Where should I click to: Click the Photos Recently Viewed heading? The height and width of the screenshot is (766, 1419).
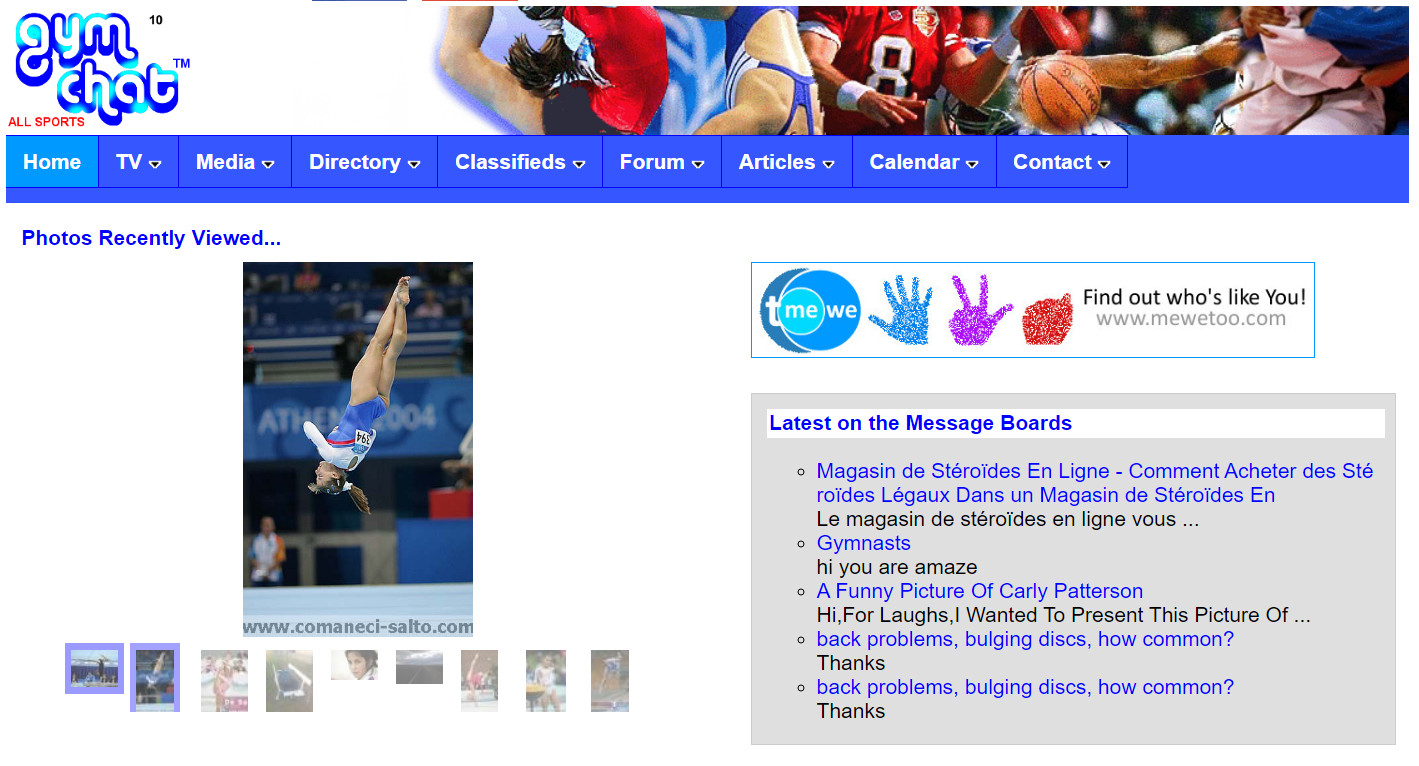(x=151, y=238)
